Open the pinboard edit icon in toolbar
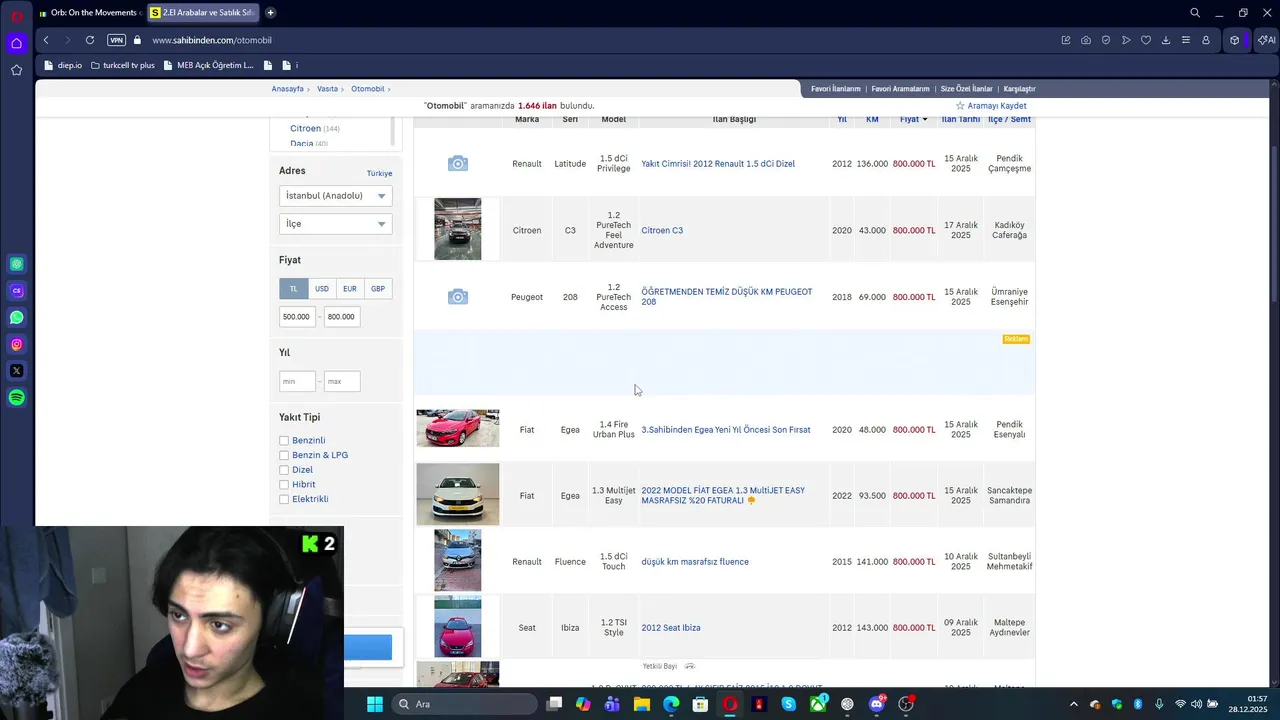Screen dimensions: 1280x720 point(1066,40)
